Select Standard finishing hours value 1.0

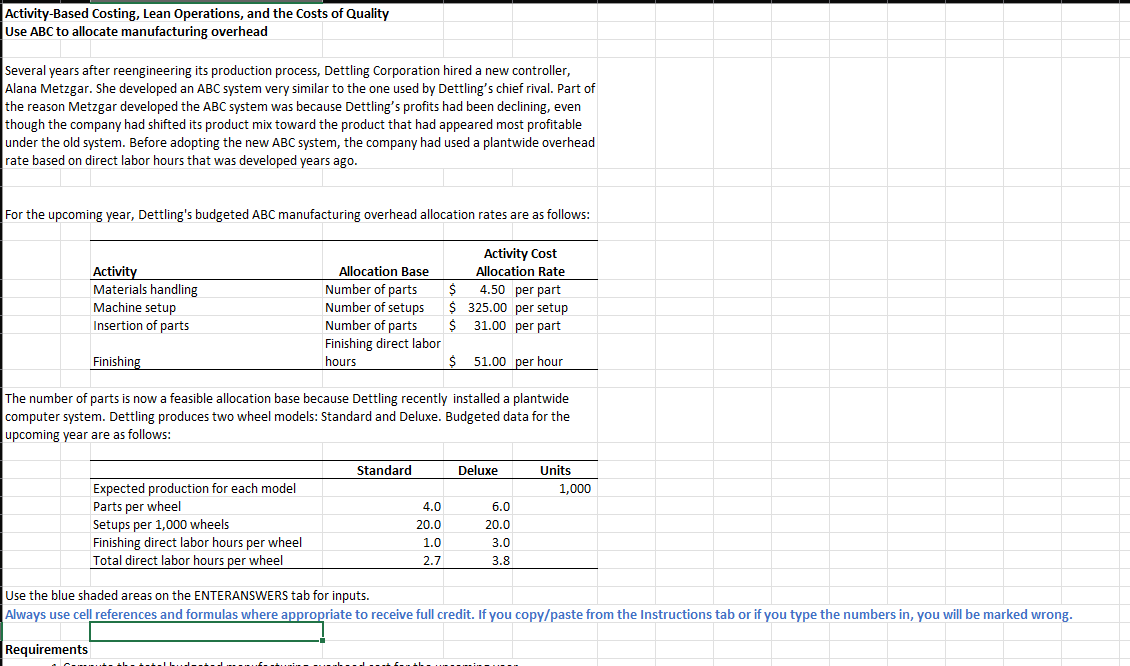tap(432, 543)
